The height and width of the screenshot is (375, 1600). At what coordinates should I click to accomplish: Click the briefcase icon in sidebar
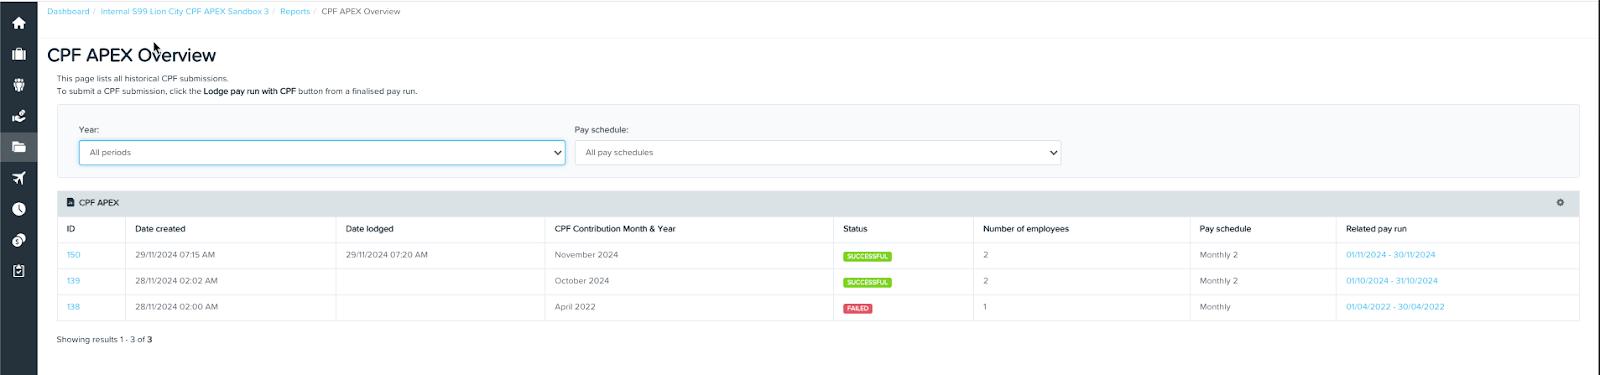[x=18, y=54]
